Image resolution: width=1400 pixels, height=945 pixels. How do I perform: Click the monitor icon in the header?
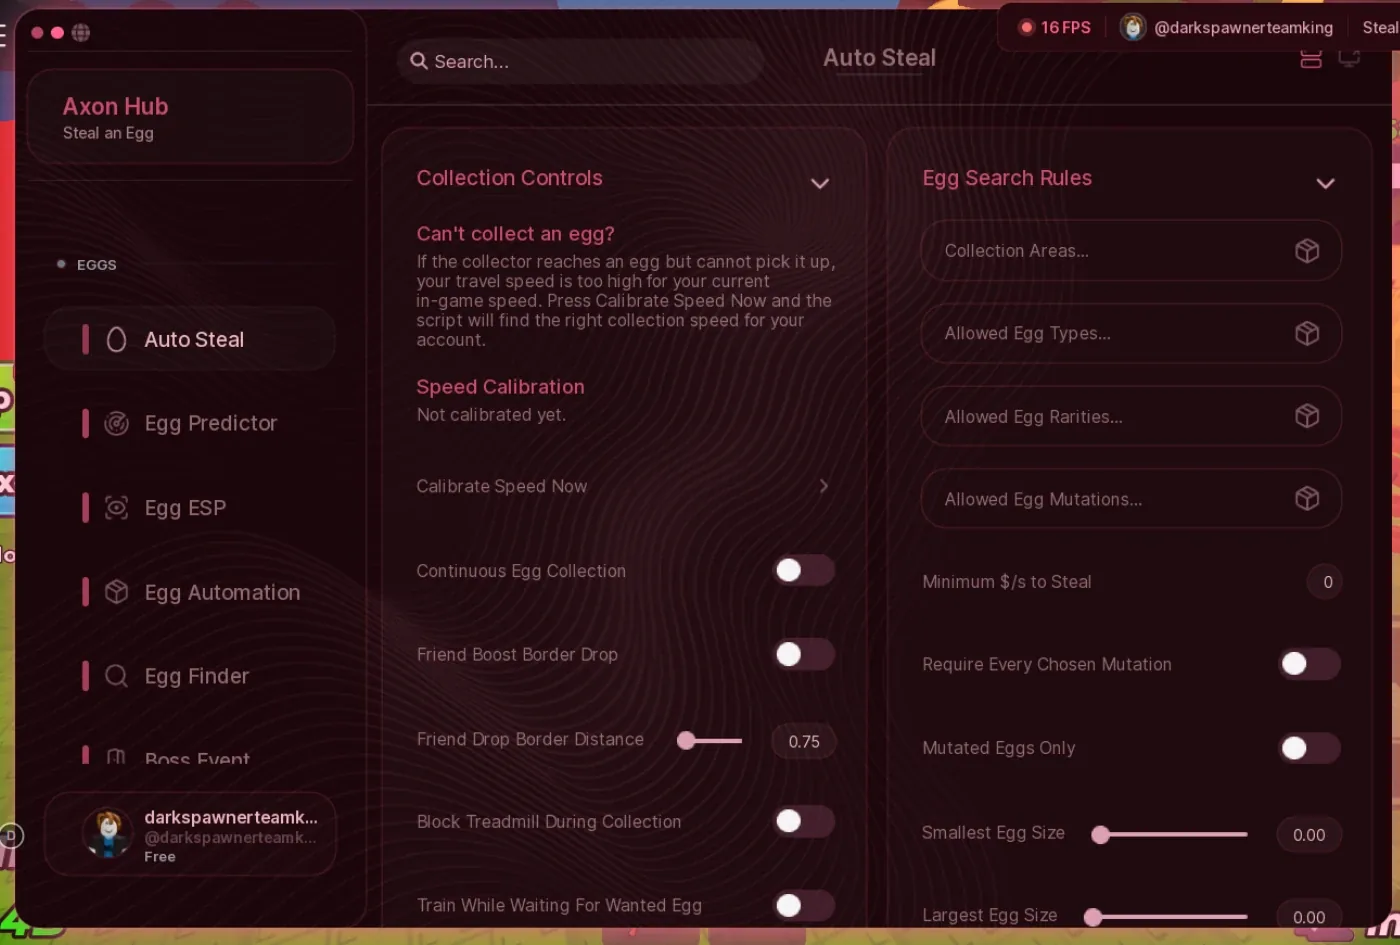click(x=1349, y=58)
